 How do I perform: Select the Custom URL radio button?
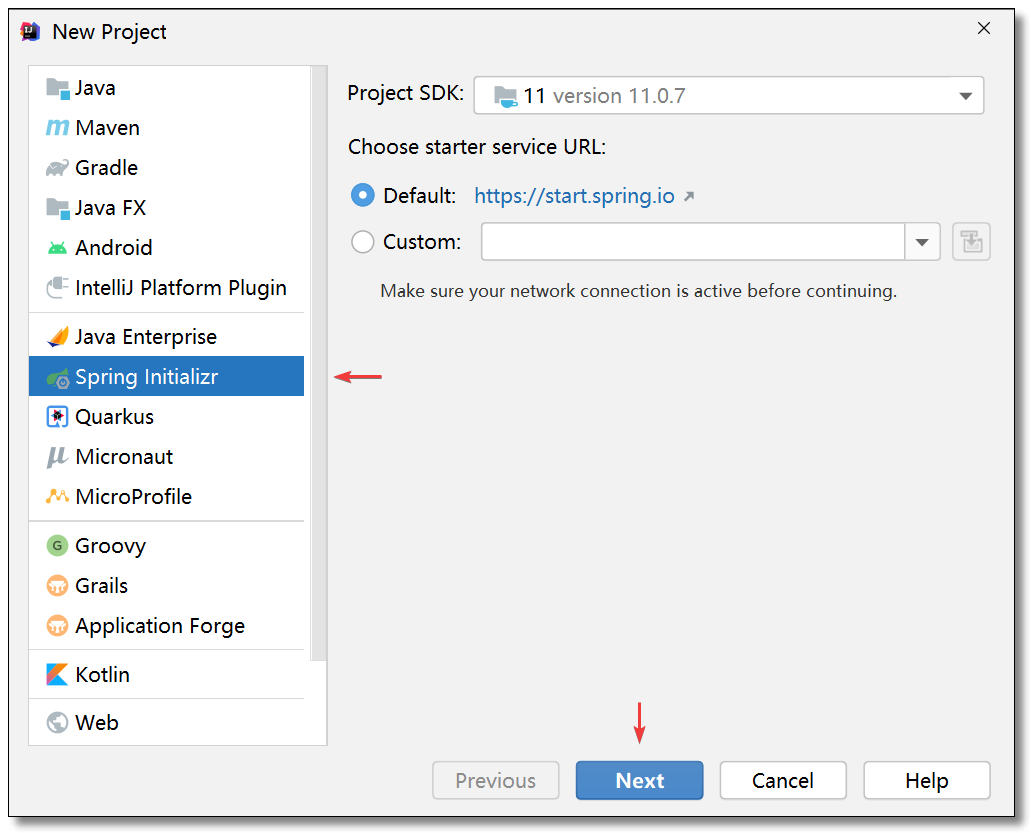click(x=363, y=242)
